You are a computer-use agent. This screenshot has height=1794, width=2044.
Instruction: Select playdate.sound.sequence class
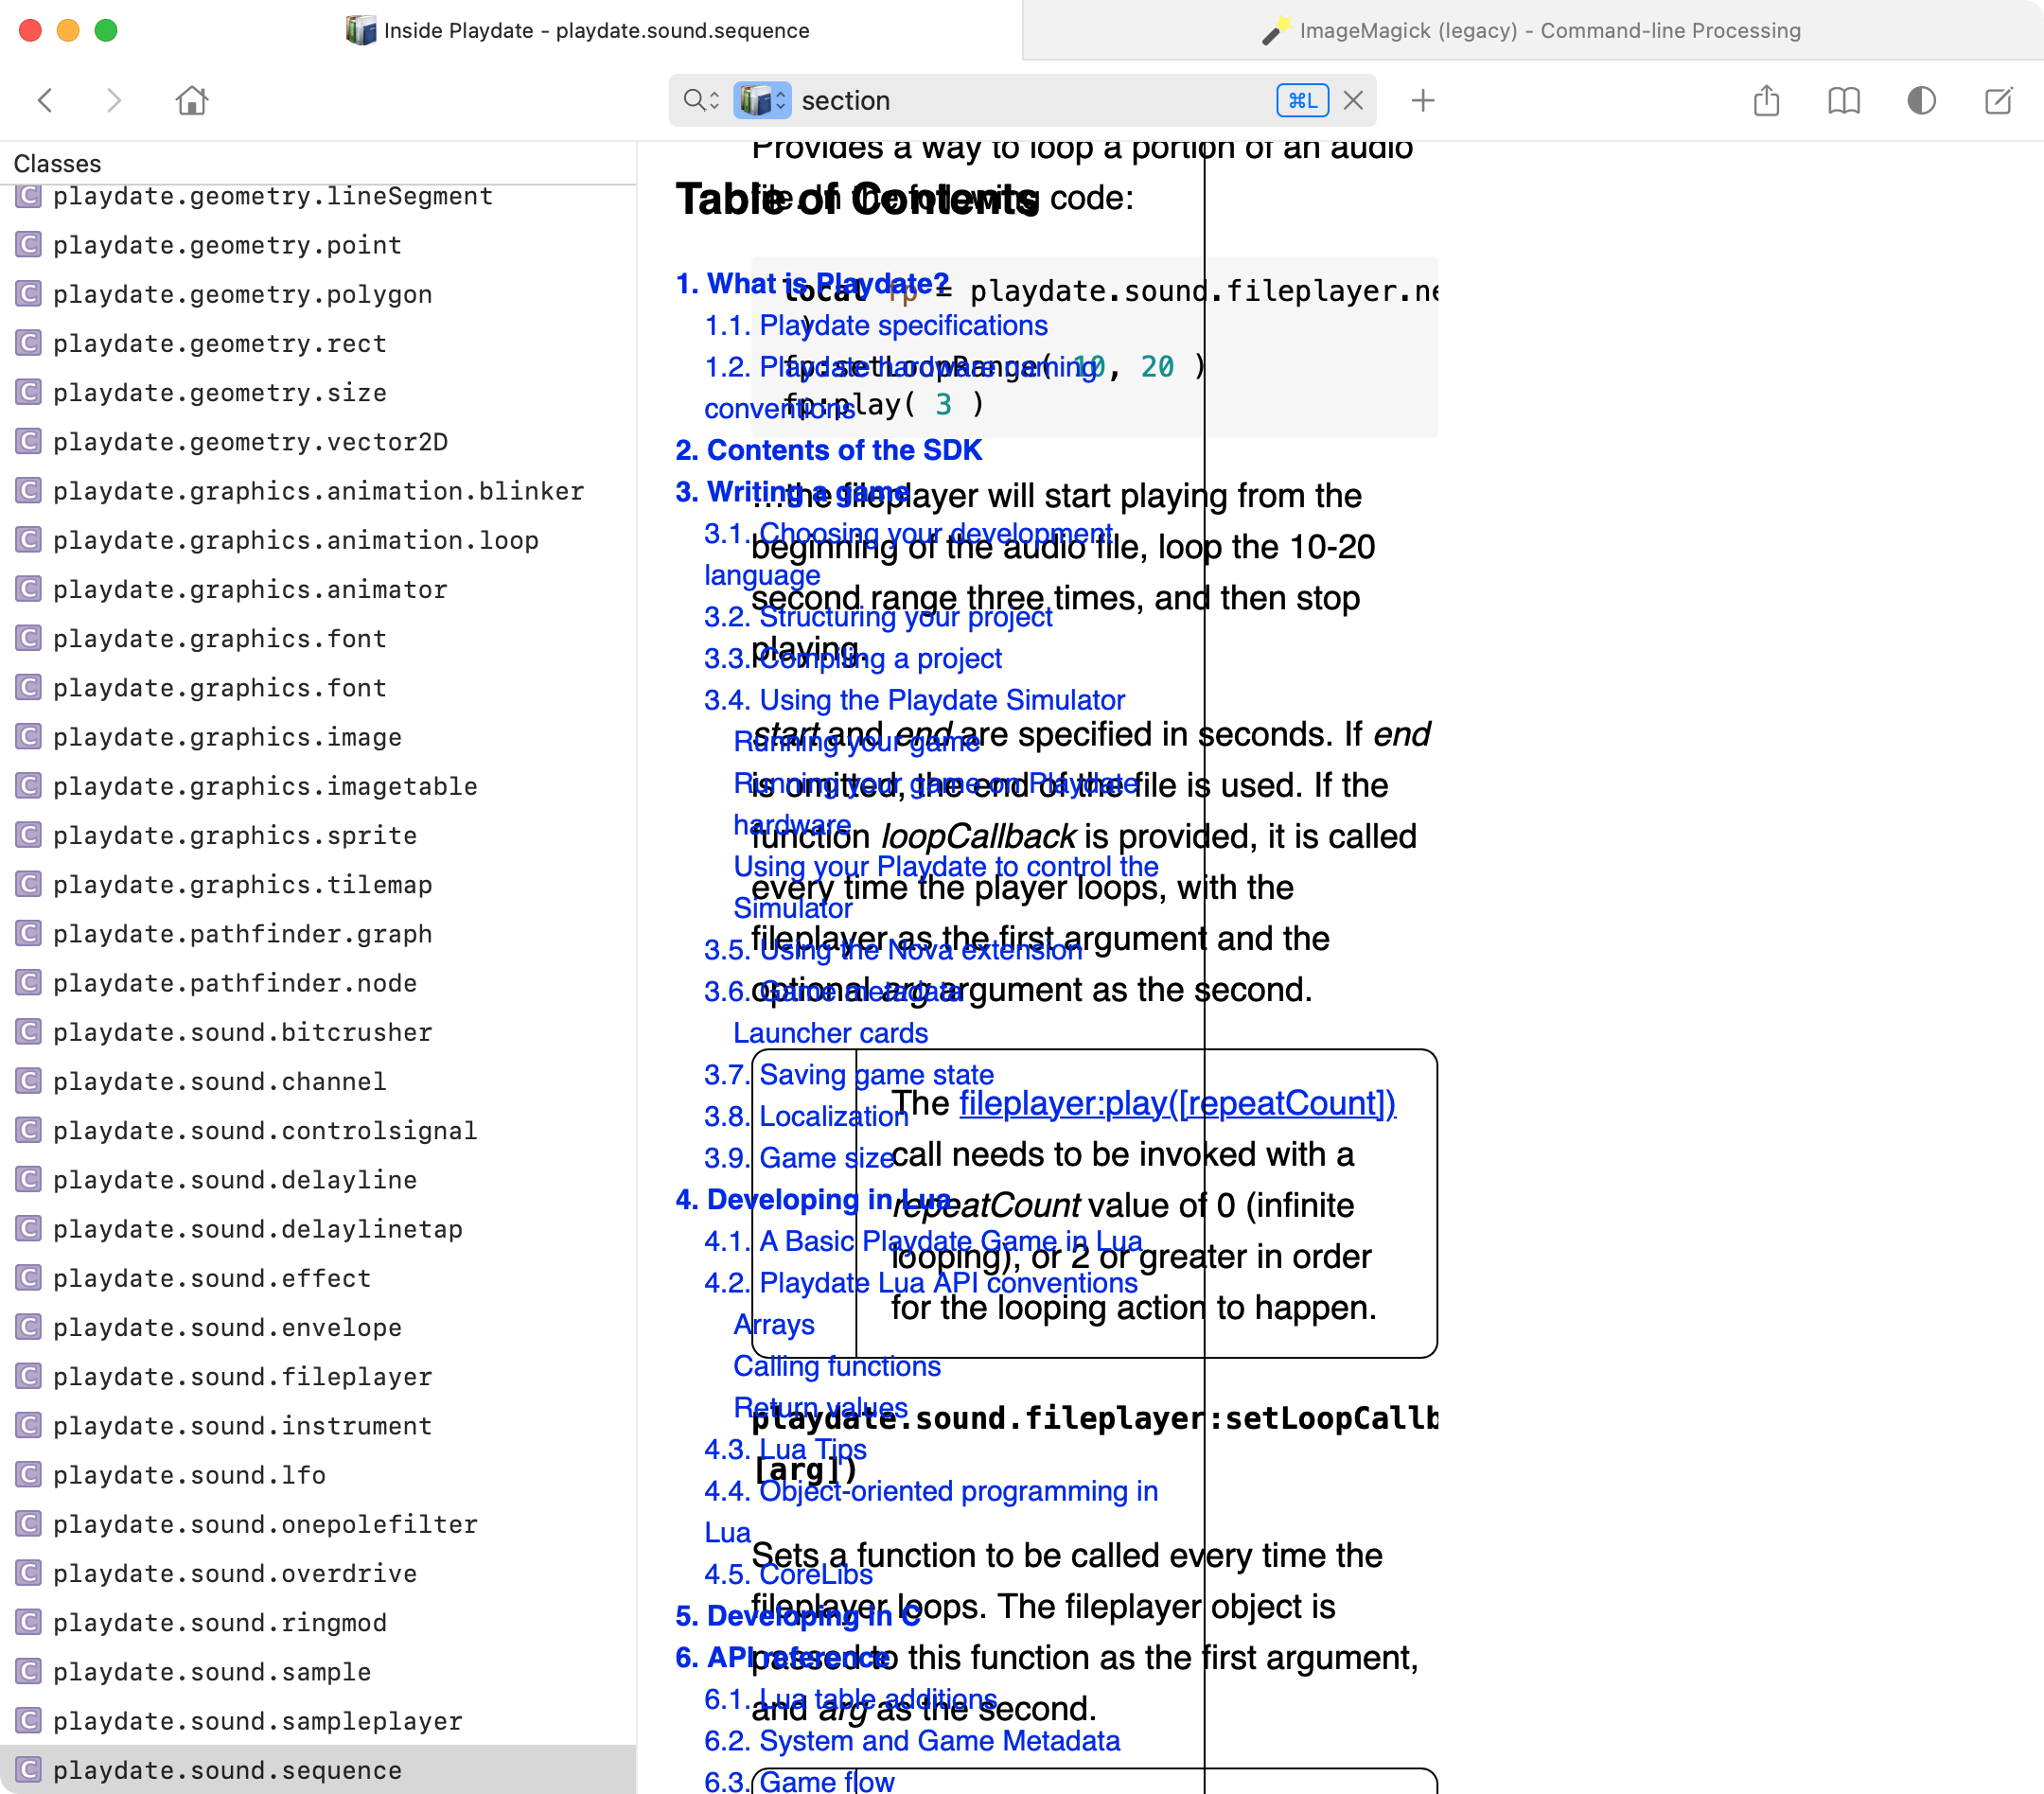click(x=318, y=1770)
